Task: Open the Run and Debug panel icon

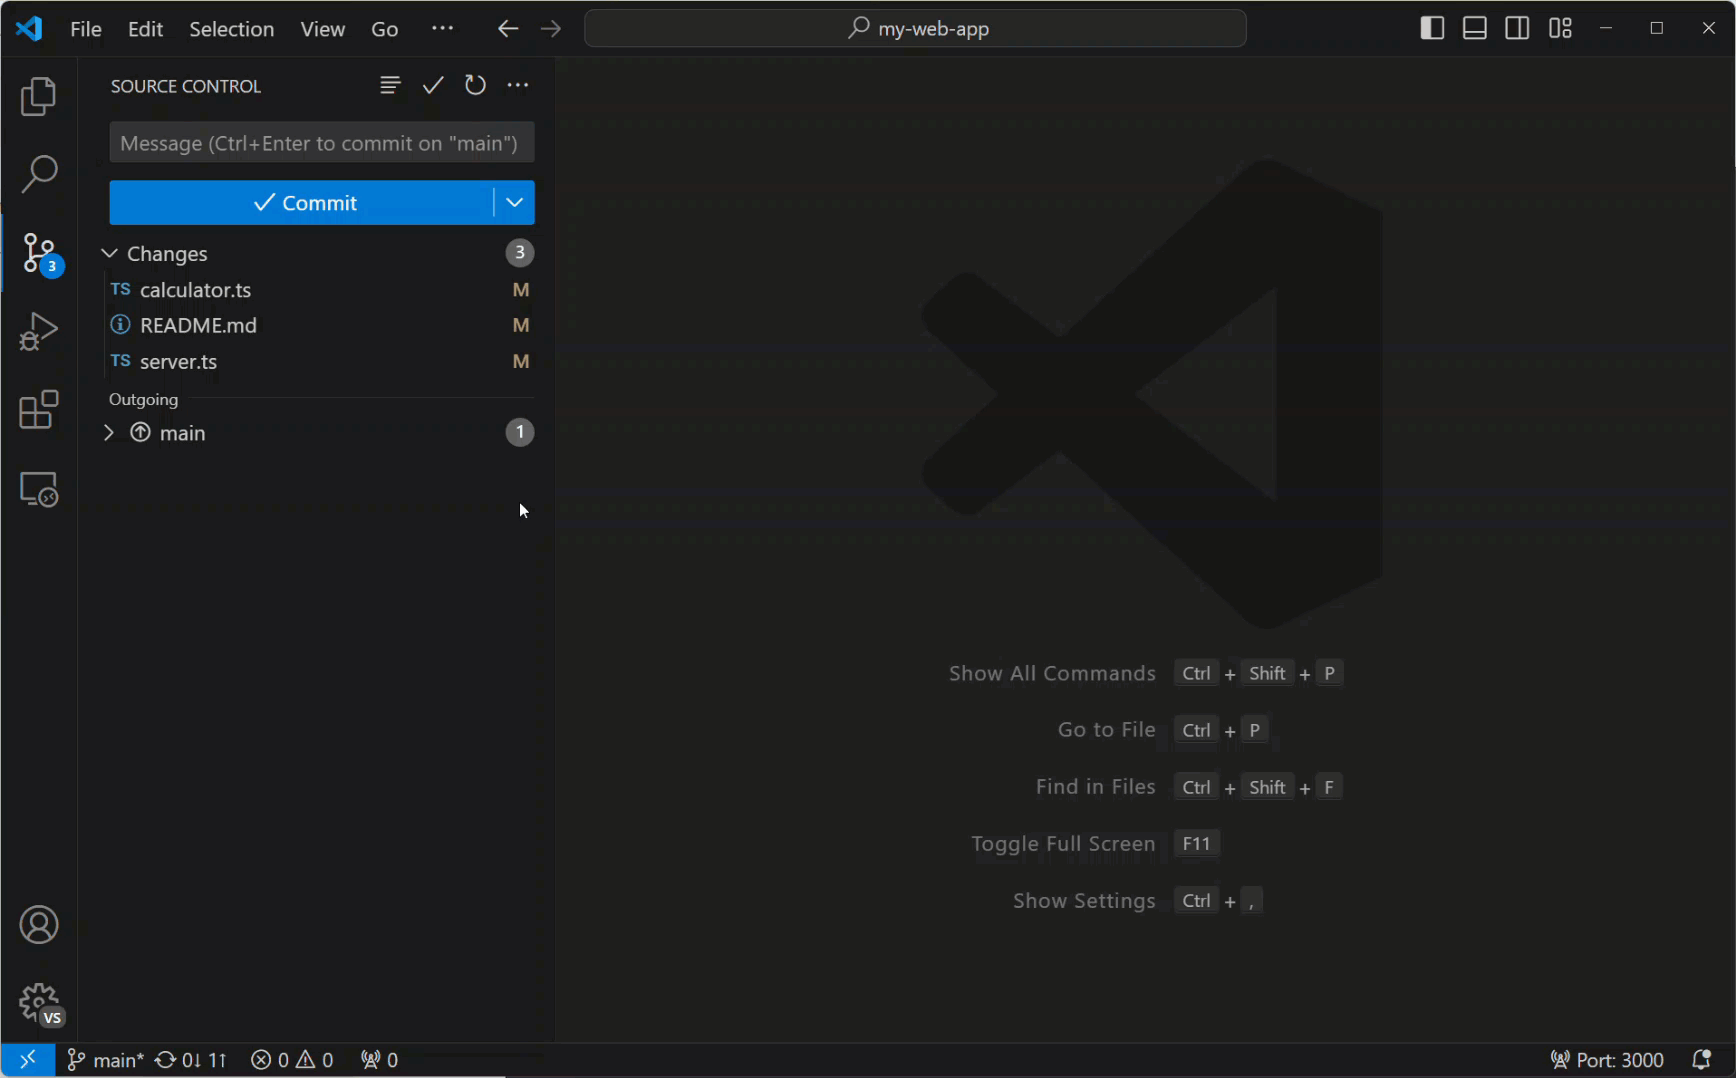Action: pyautogui.click(x=38, y=331)
